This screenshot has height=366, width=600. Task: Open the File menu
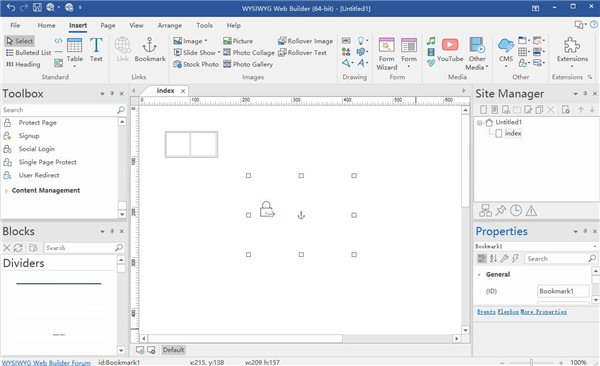pyautogui.click(x=15, y=25)
